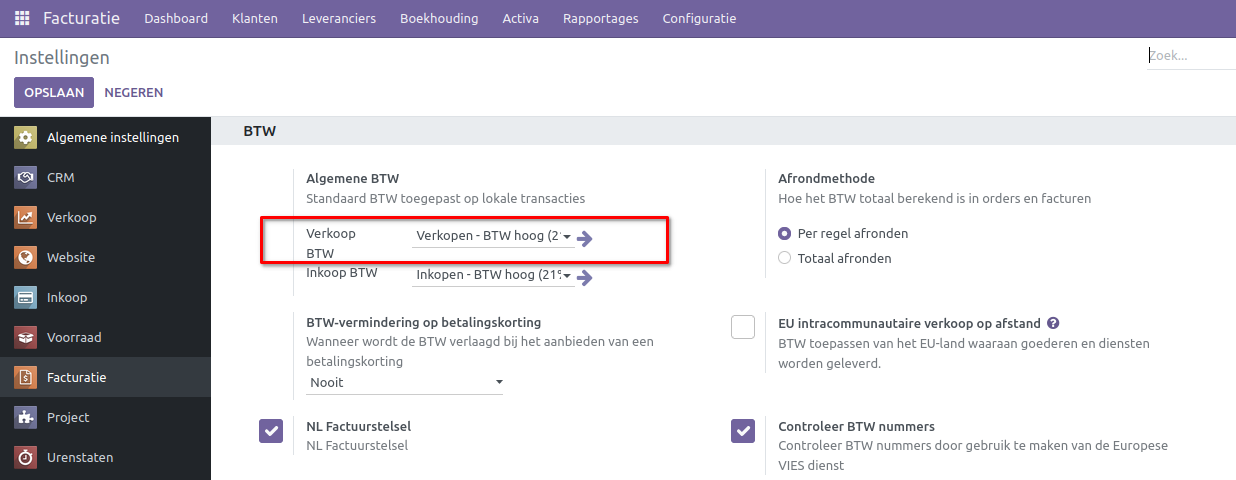Viewport: 1236px width, 480px height.
Task: Select Totaal afronden radio button
Action: click(x=785, y=258)
